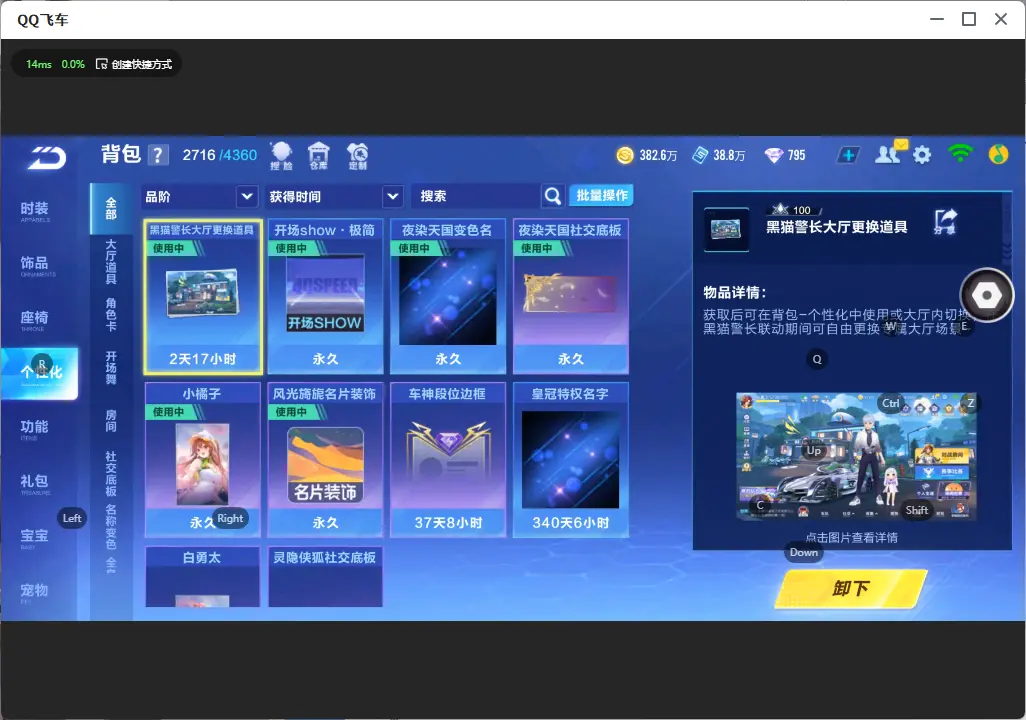Select the 宠物 pet category

coord(35,592)
